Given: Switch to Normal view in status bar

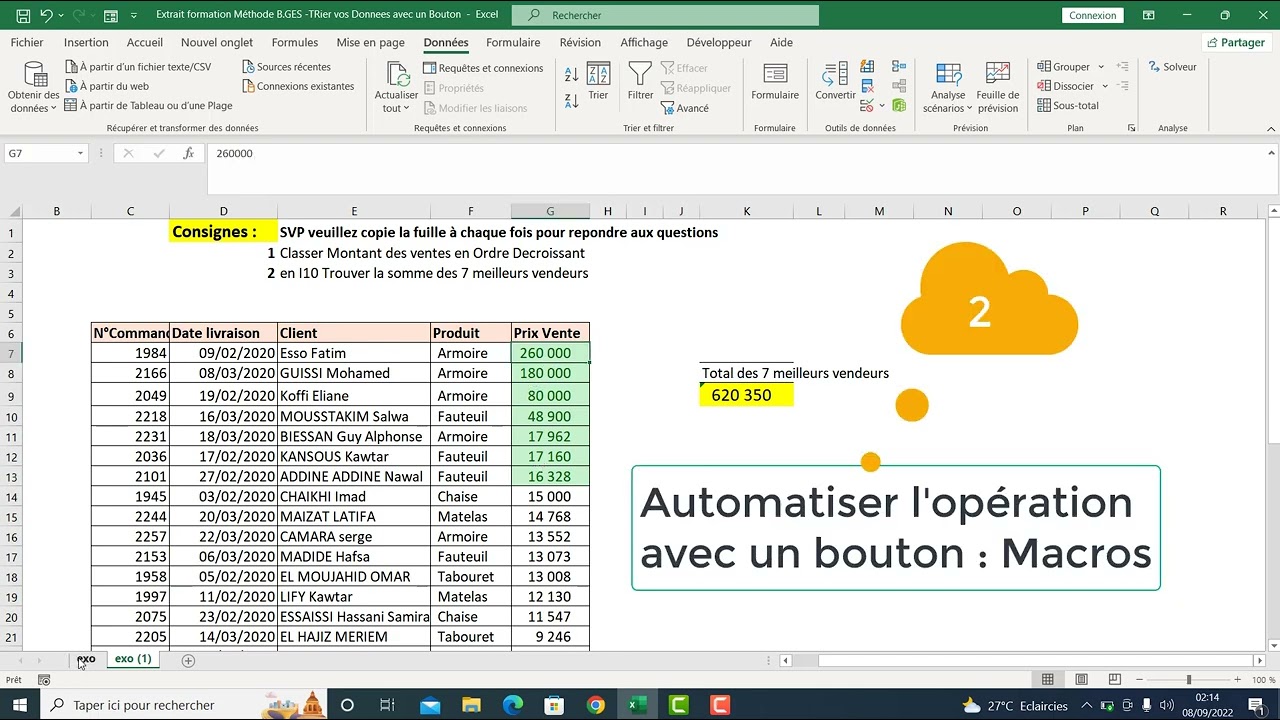Looking at the screenshot, I should 1048,680.
